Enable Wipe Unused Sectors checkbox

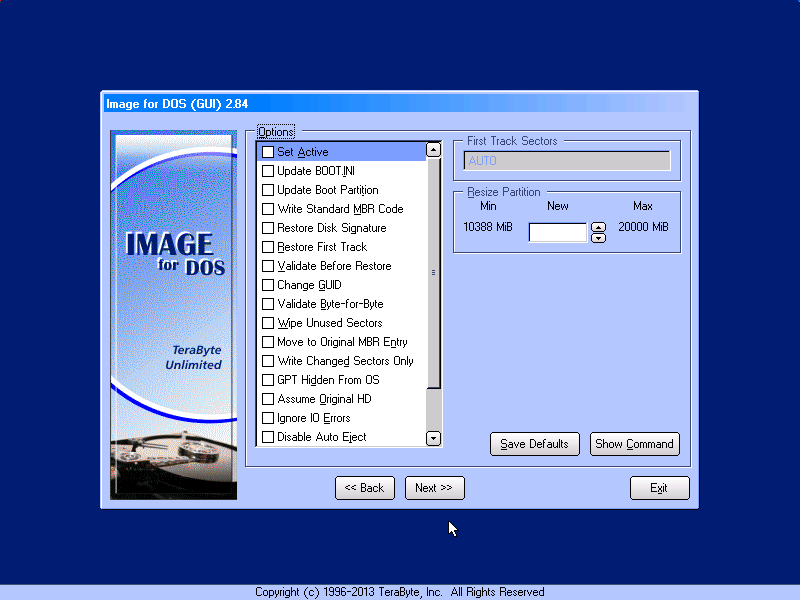[268, 323]
